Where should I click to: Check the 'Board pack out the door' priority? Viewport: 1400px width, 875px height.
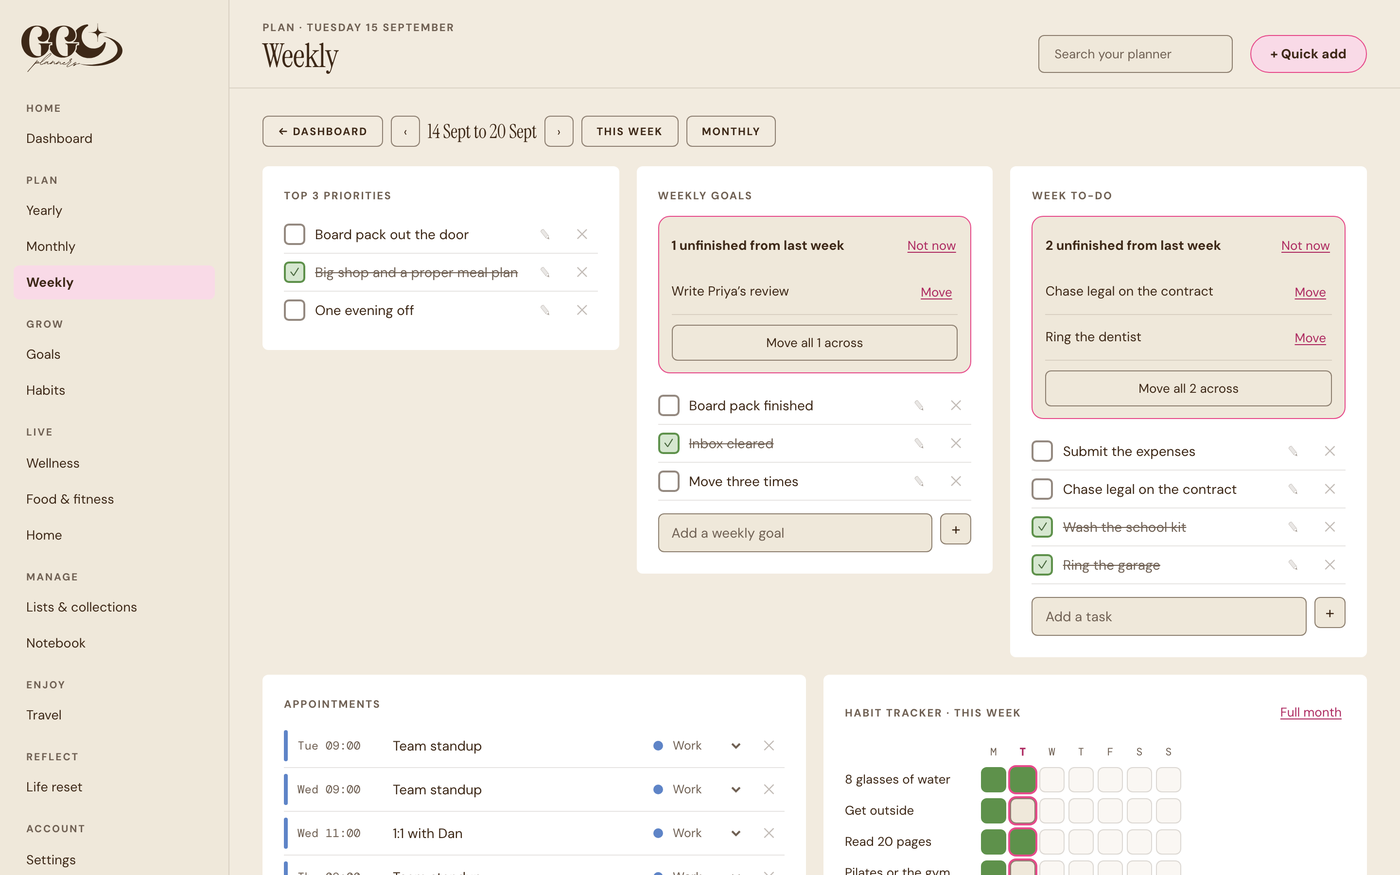point(295,234)
